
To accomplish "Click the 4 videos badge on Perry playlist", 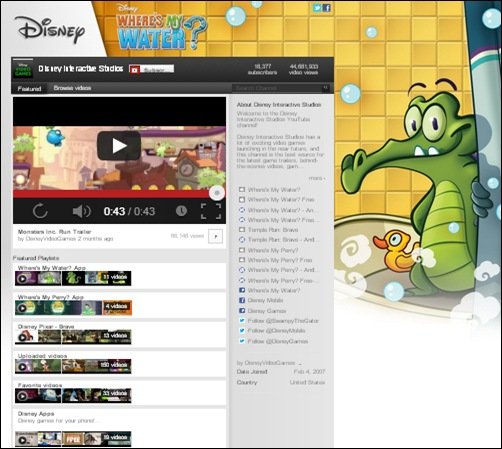I will (x=117, y=306).
